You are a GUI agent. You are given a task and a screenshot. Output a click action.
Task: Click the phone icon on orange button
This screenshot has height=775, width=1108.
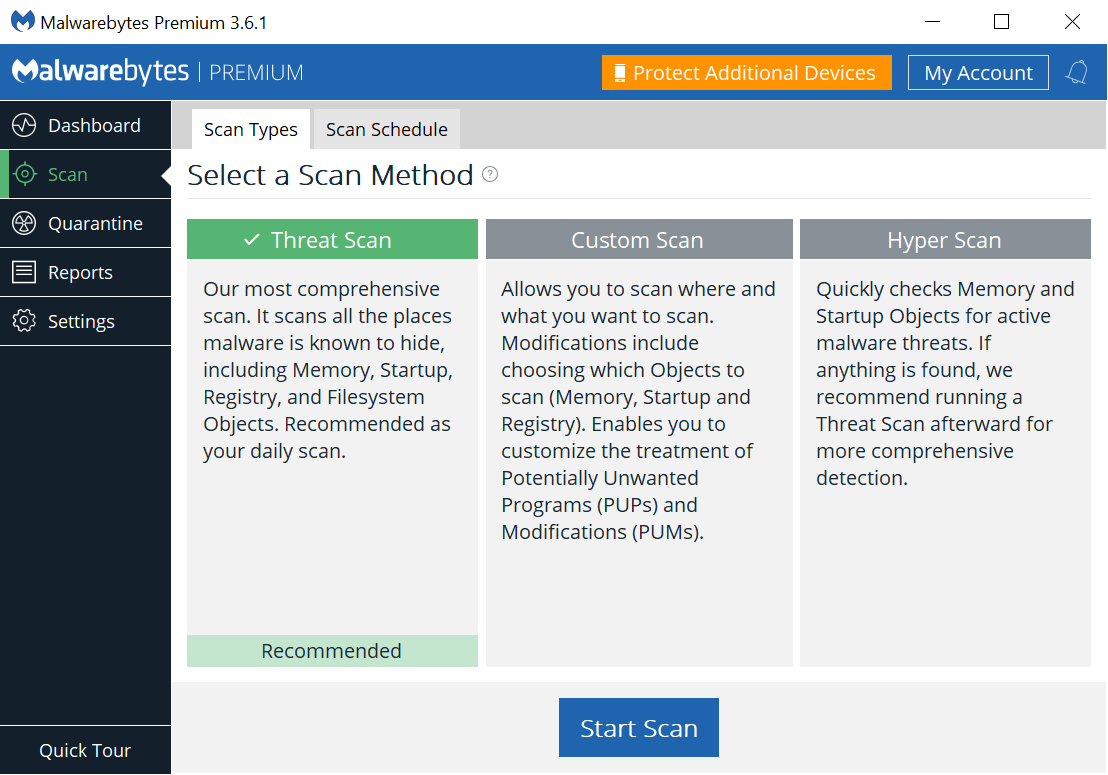[x=620, y=73]
